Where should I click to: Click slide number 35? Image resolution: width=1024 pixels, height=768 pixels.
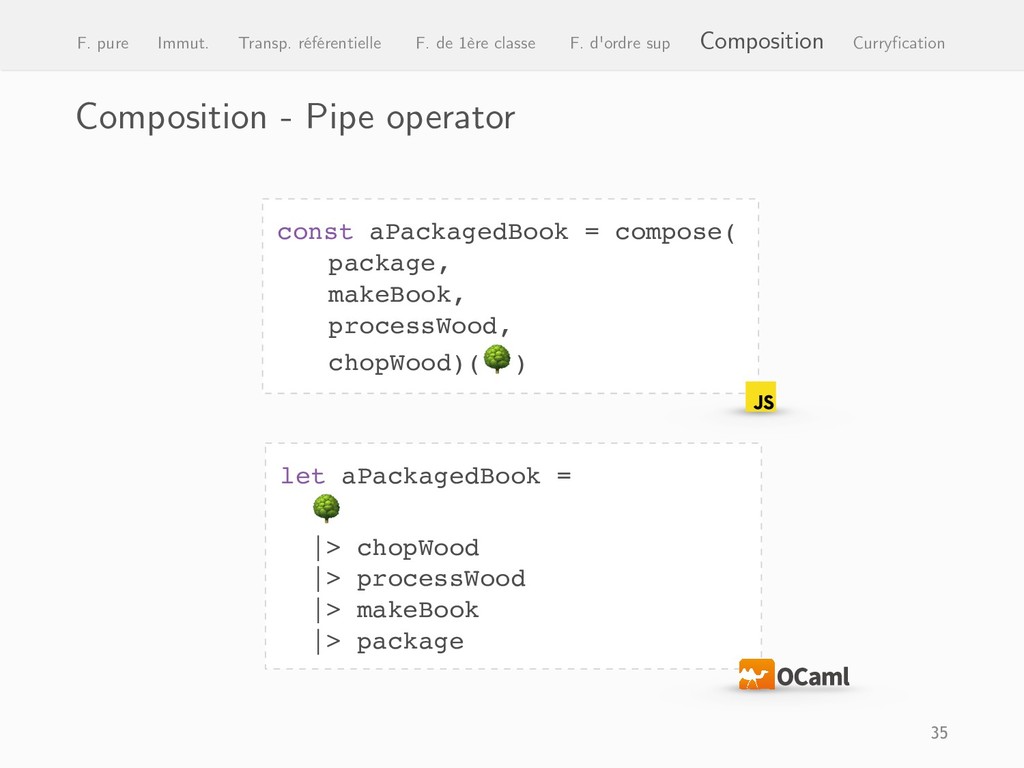(939, 733)
